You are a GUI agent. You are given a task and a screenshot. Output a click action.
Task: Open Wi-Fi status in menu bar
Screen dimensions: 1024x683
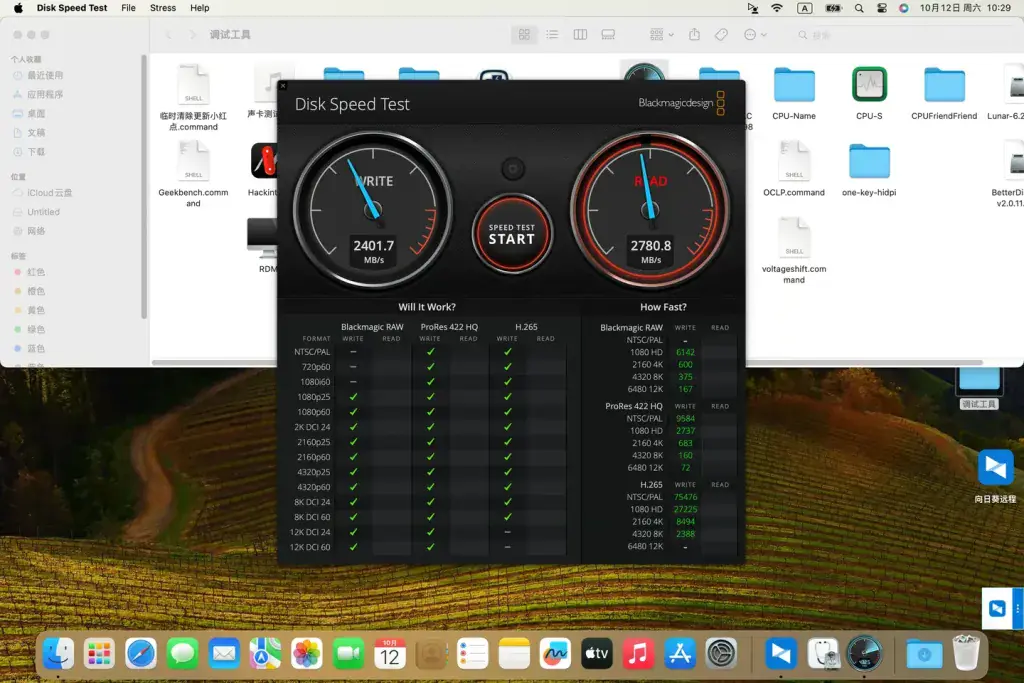pos(776,8)
